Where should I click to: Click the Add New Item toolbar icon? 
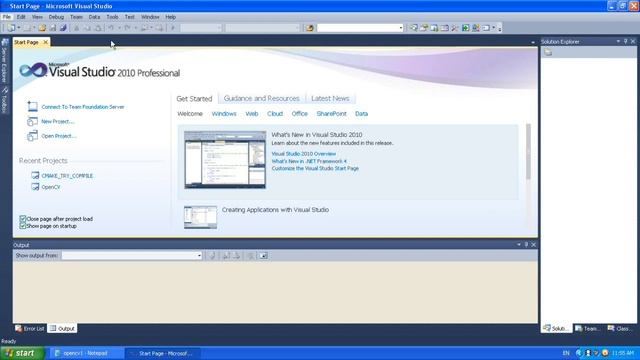point(26,28)
